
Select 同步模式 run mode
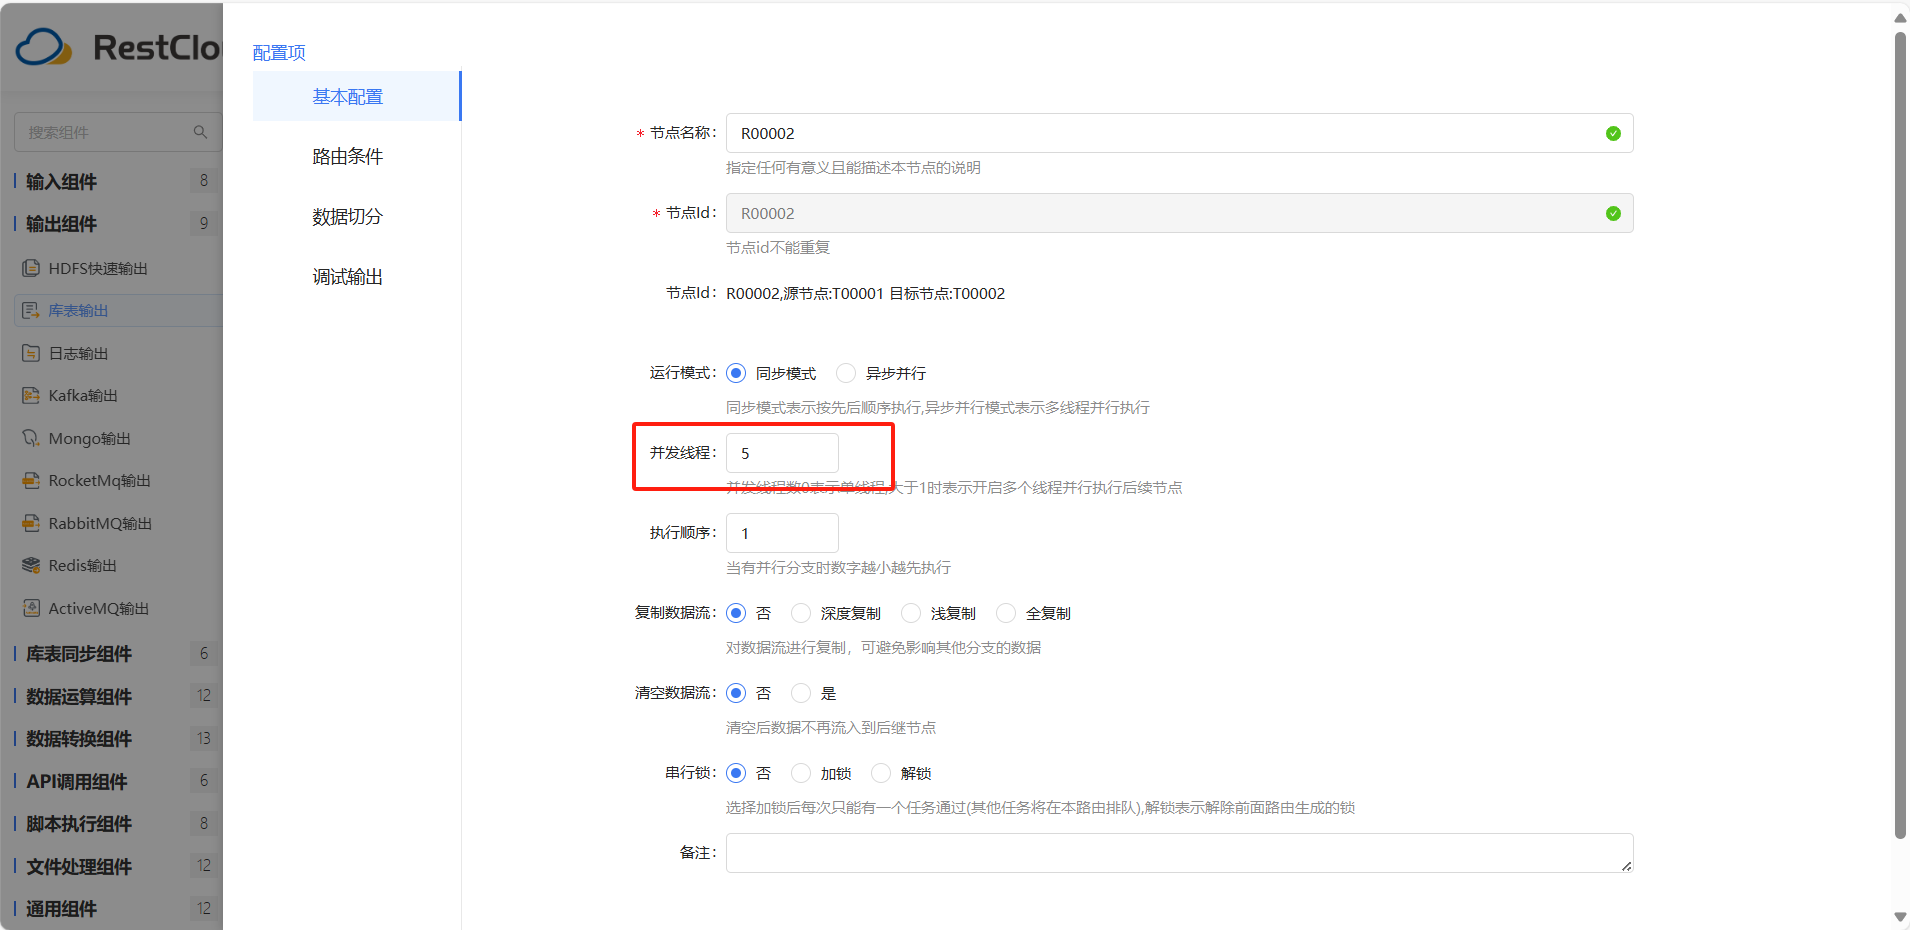[x=736, y=373]
